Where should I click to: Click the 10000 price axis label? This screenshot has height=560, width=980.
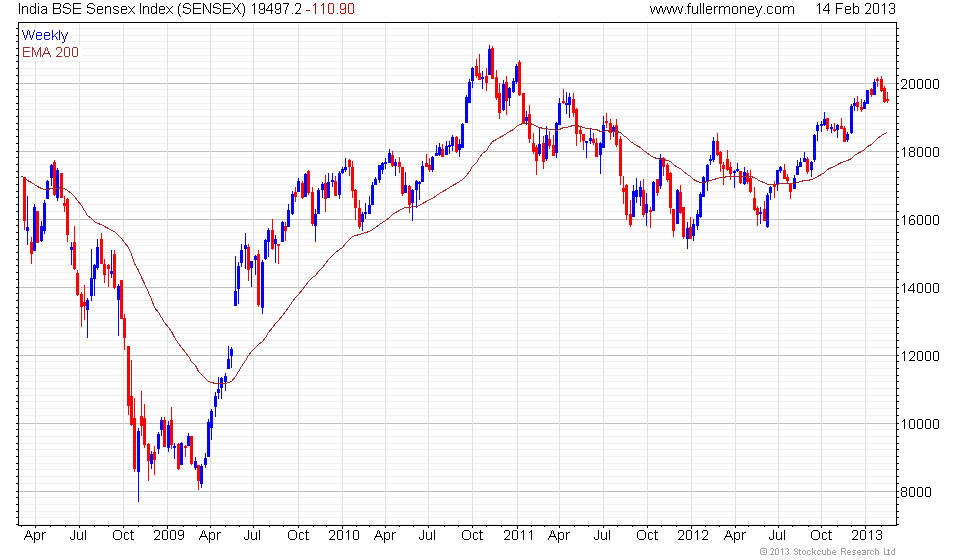click(919, 425)
